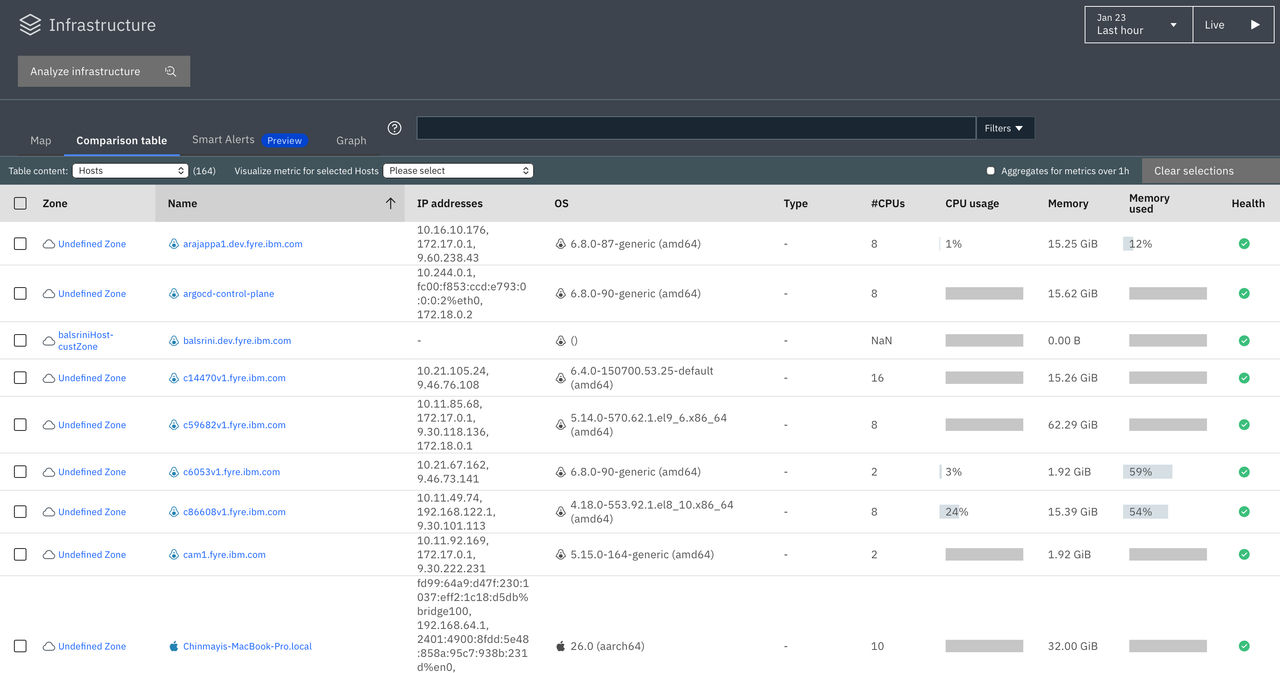Click the sort arrow in Name column

390,203
